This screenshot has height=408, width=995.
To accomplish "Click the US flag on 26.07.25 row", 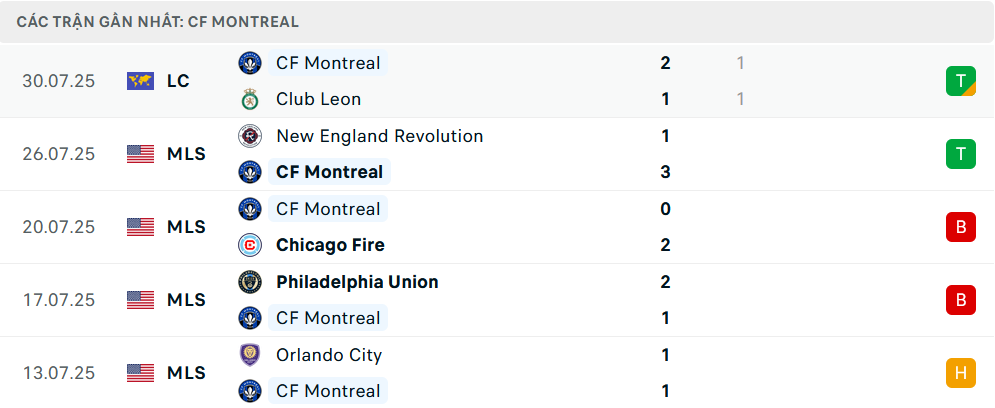I will 140,154.
